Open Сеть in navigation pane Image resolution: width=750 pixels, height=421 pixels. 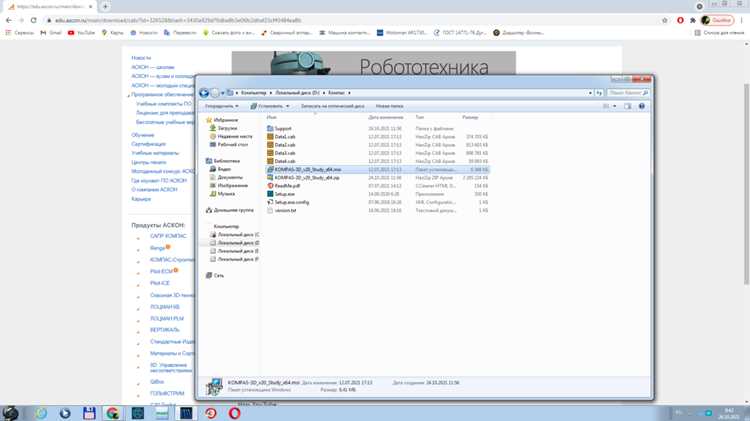pos(218,275)
